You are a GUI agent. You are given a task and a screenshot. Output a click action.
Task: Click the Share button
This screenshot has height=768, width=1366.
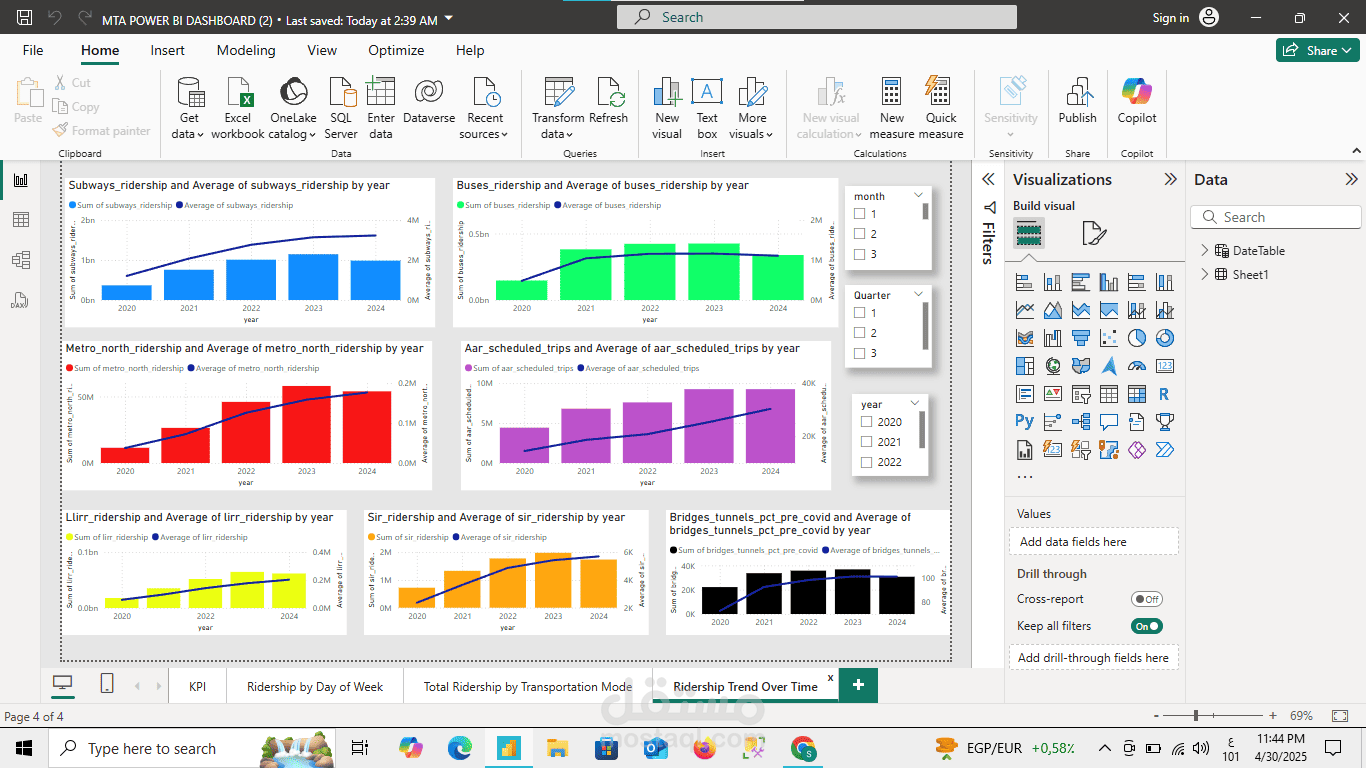click(1318, 50)
